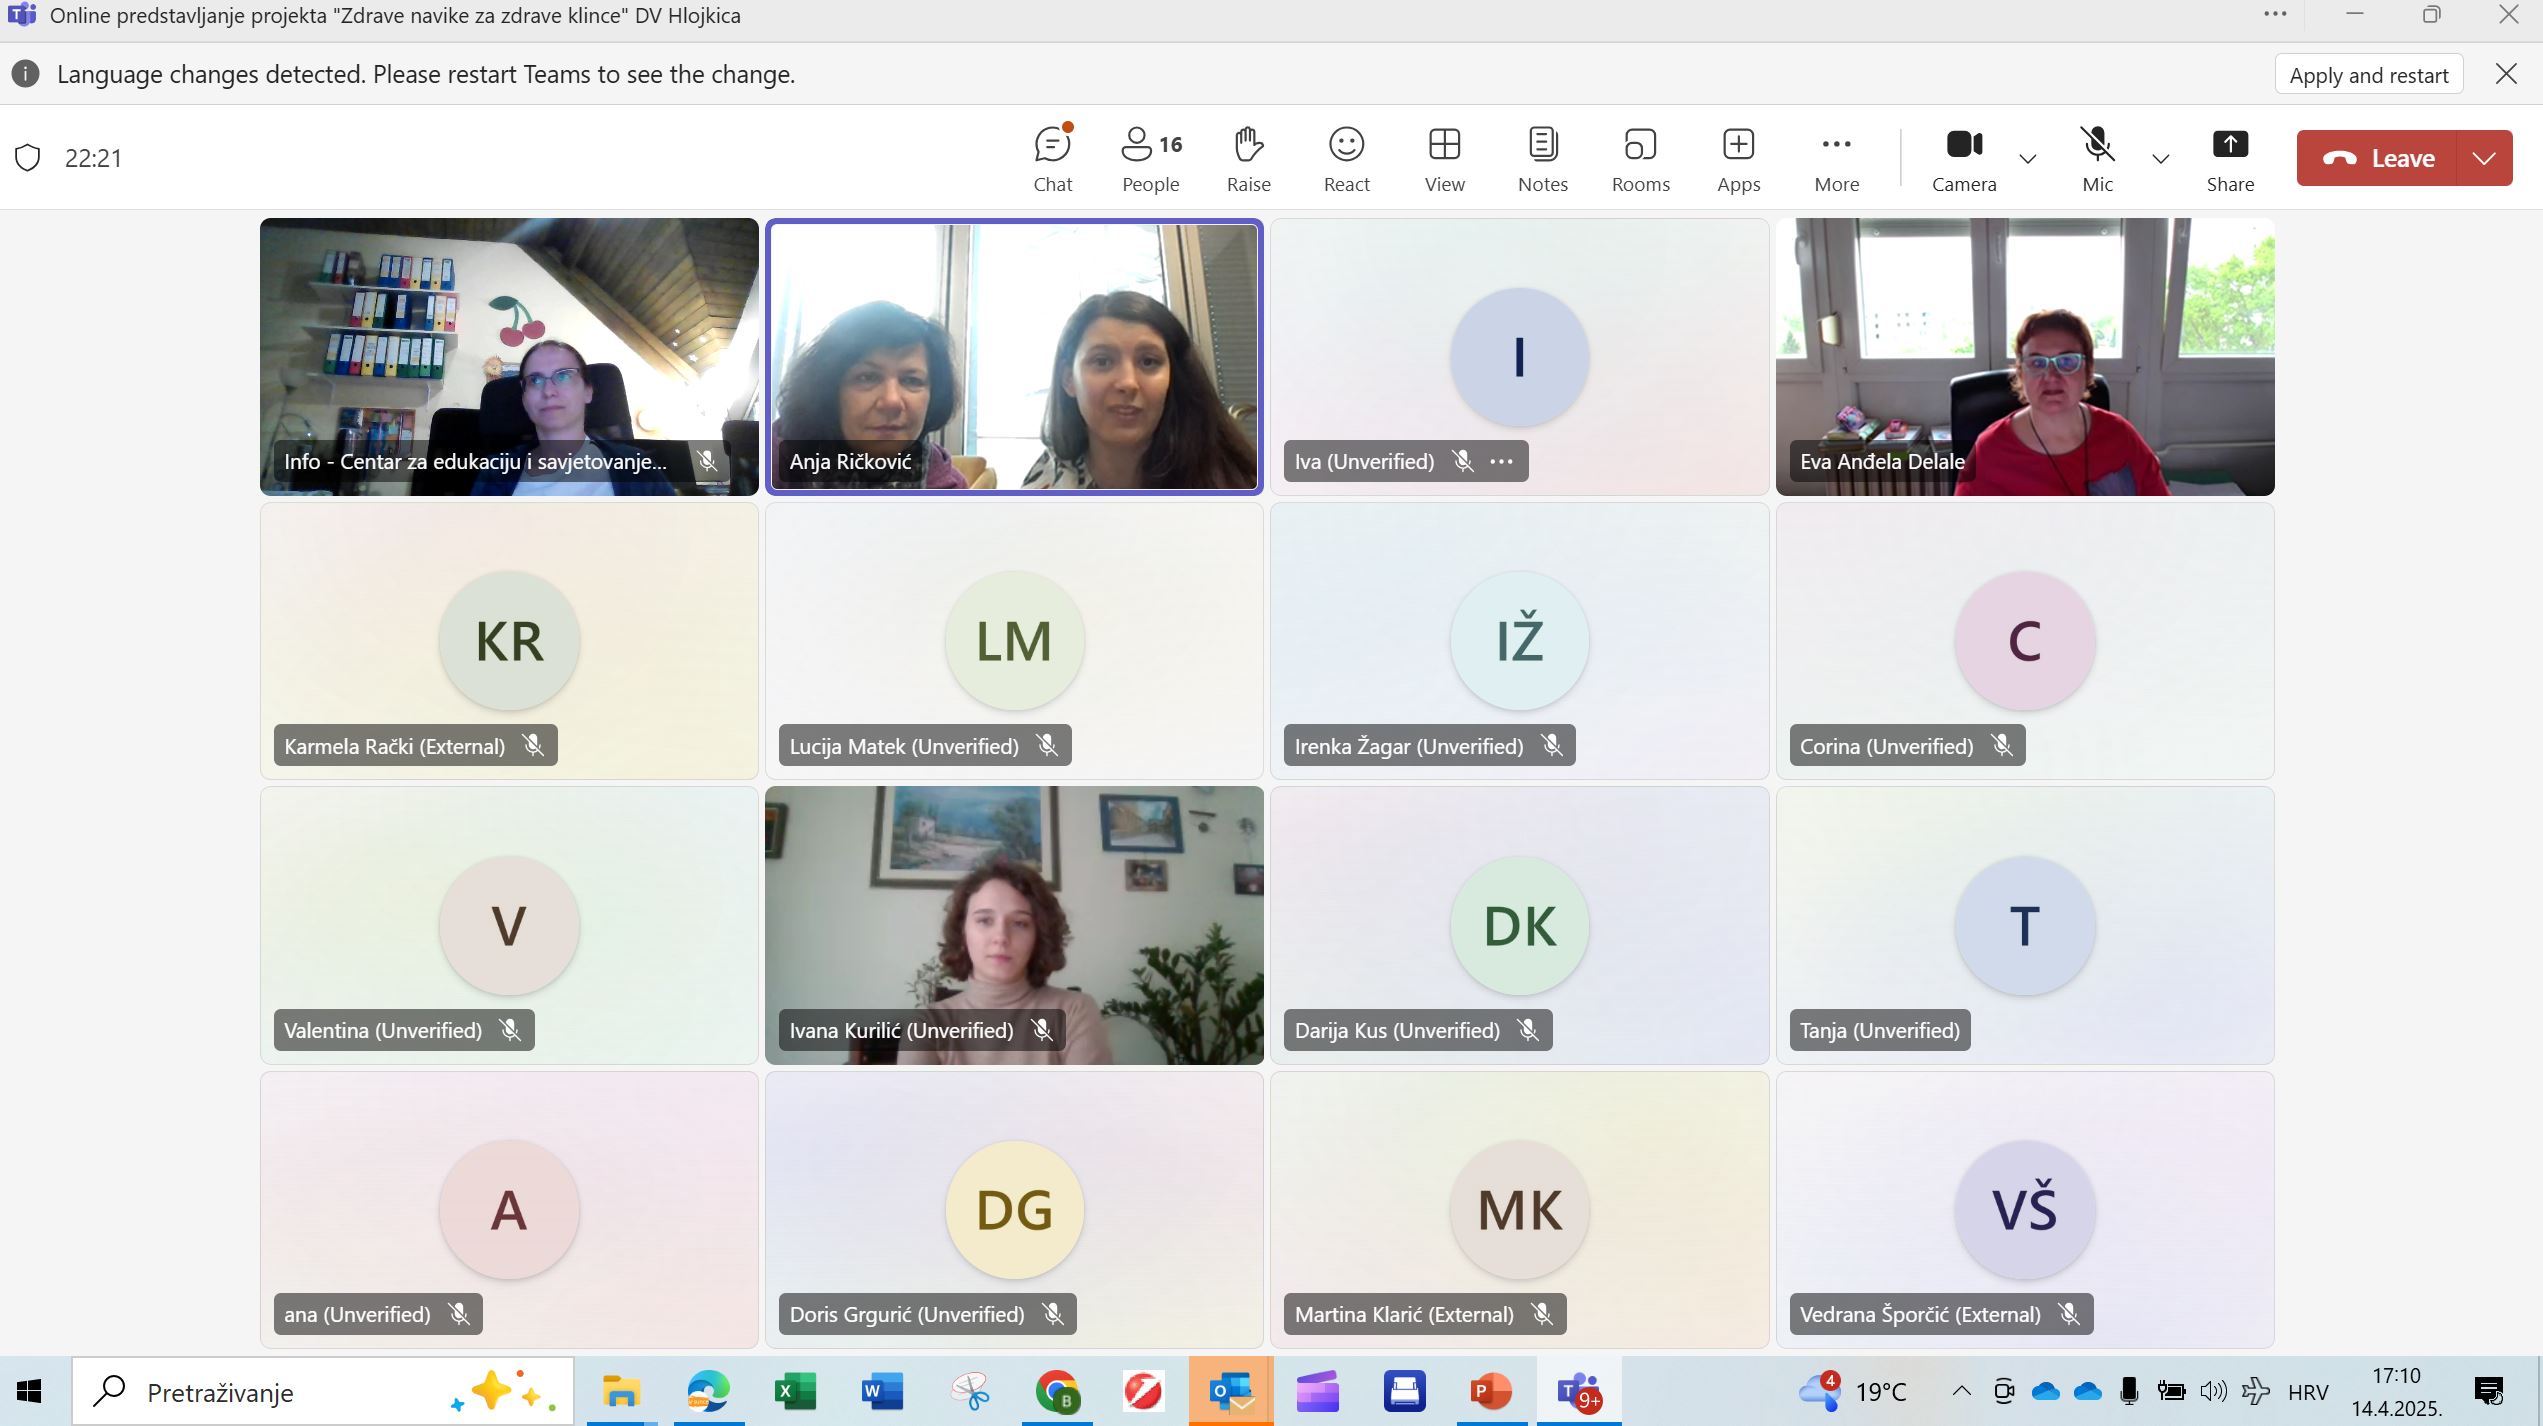The image size is (2543, 1426).
Task: Click name label Lucija Matek (Unverified)
Action: point(904,746)
